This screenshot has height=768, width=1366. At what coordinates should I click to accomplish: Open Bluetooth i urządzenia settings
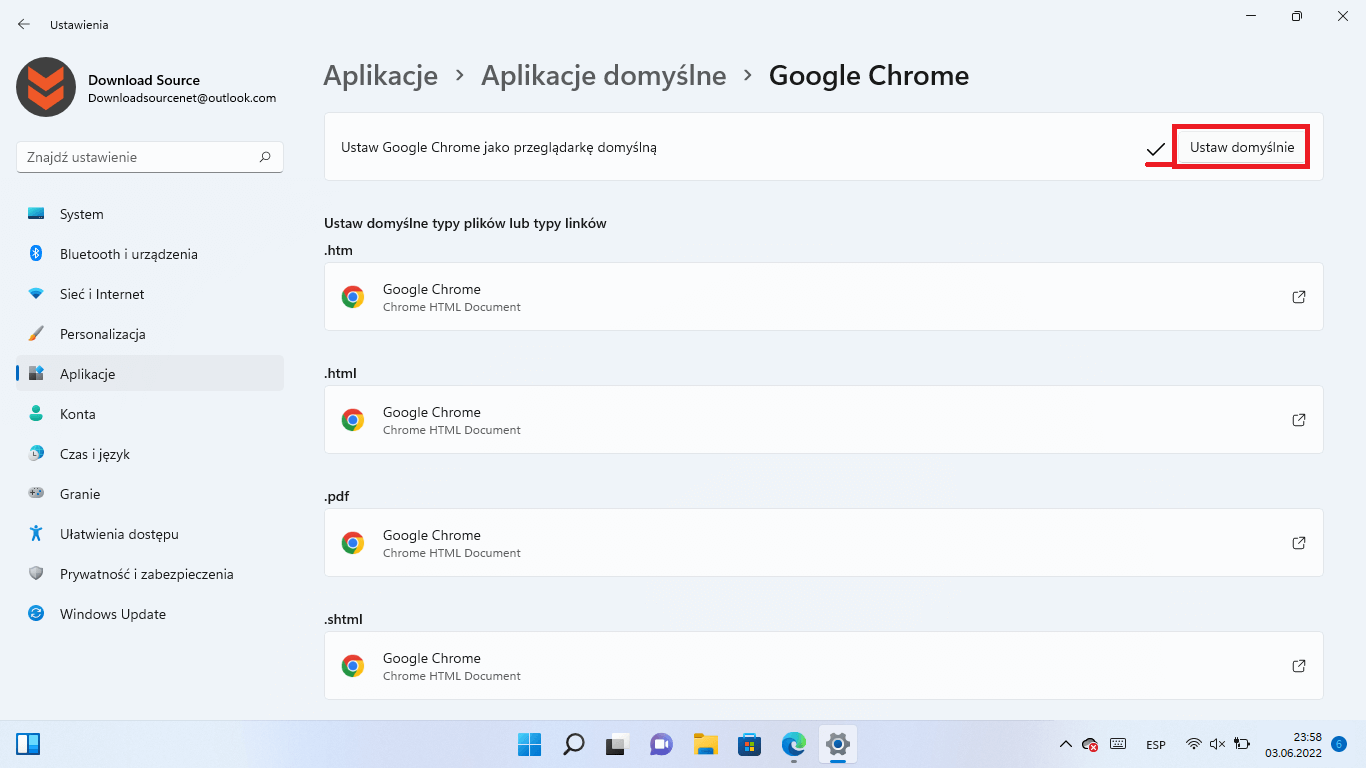coord(150,254)
